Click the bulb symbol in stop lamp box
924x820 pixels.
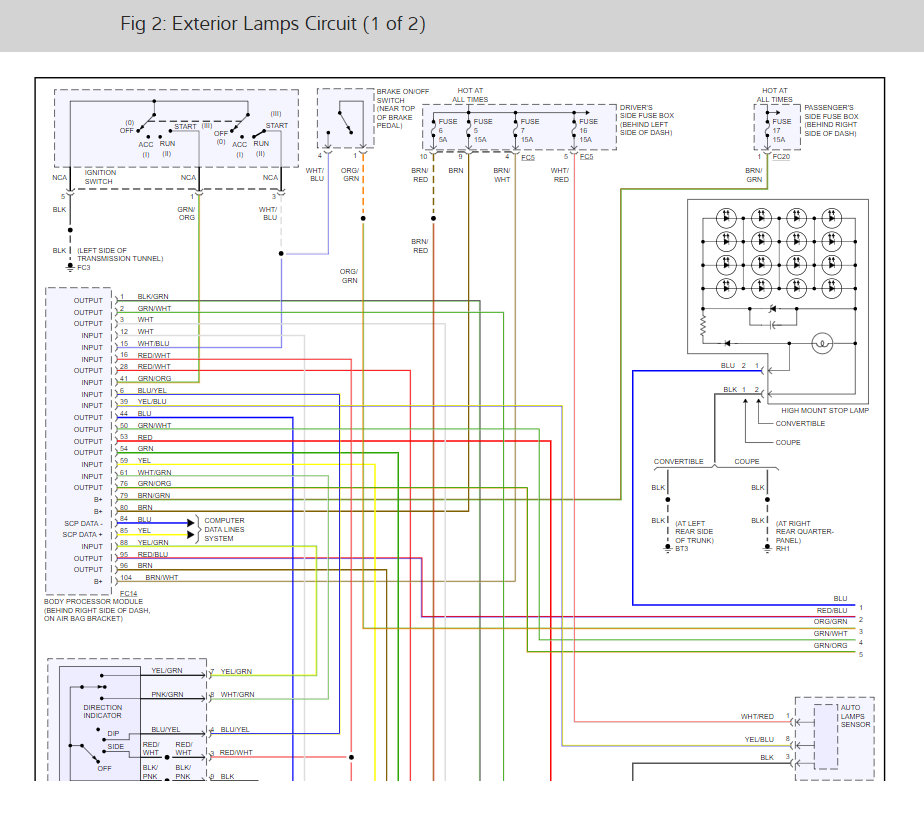click(822, 343)
